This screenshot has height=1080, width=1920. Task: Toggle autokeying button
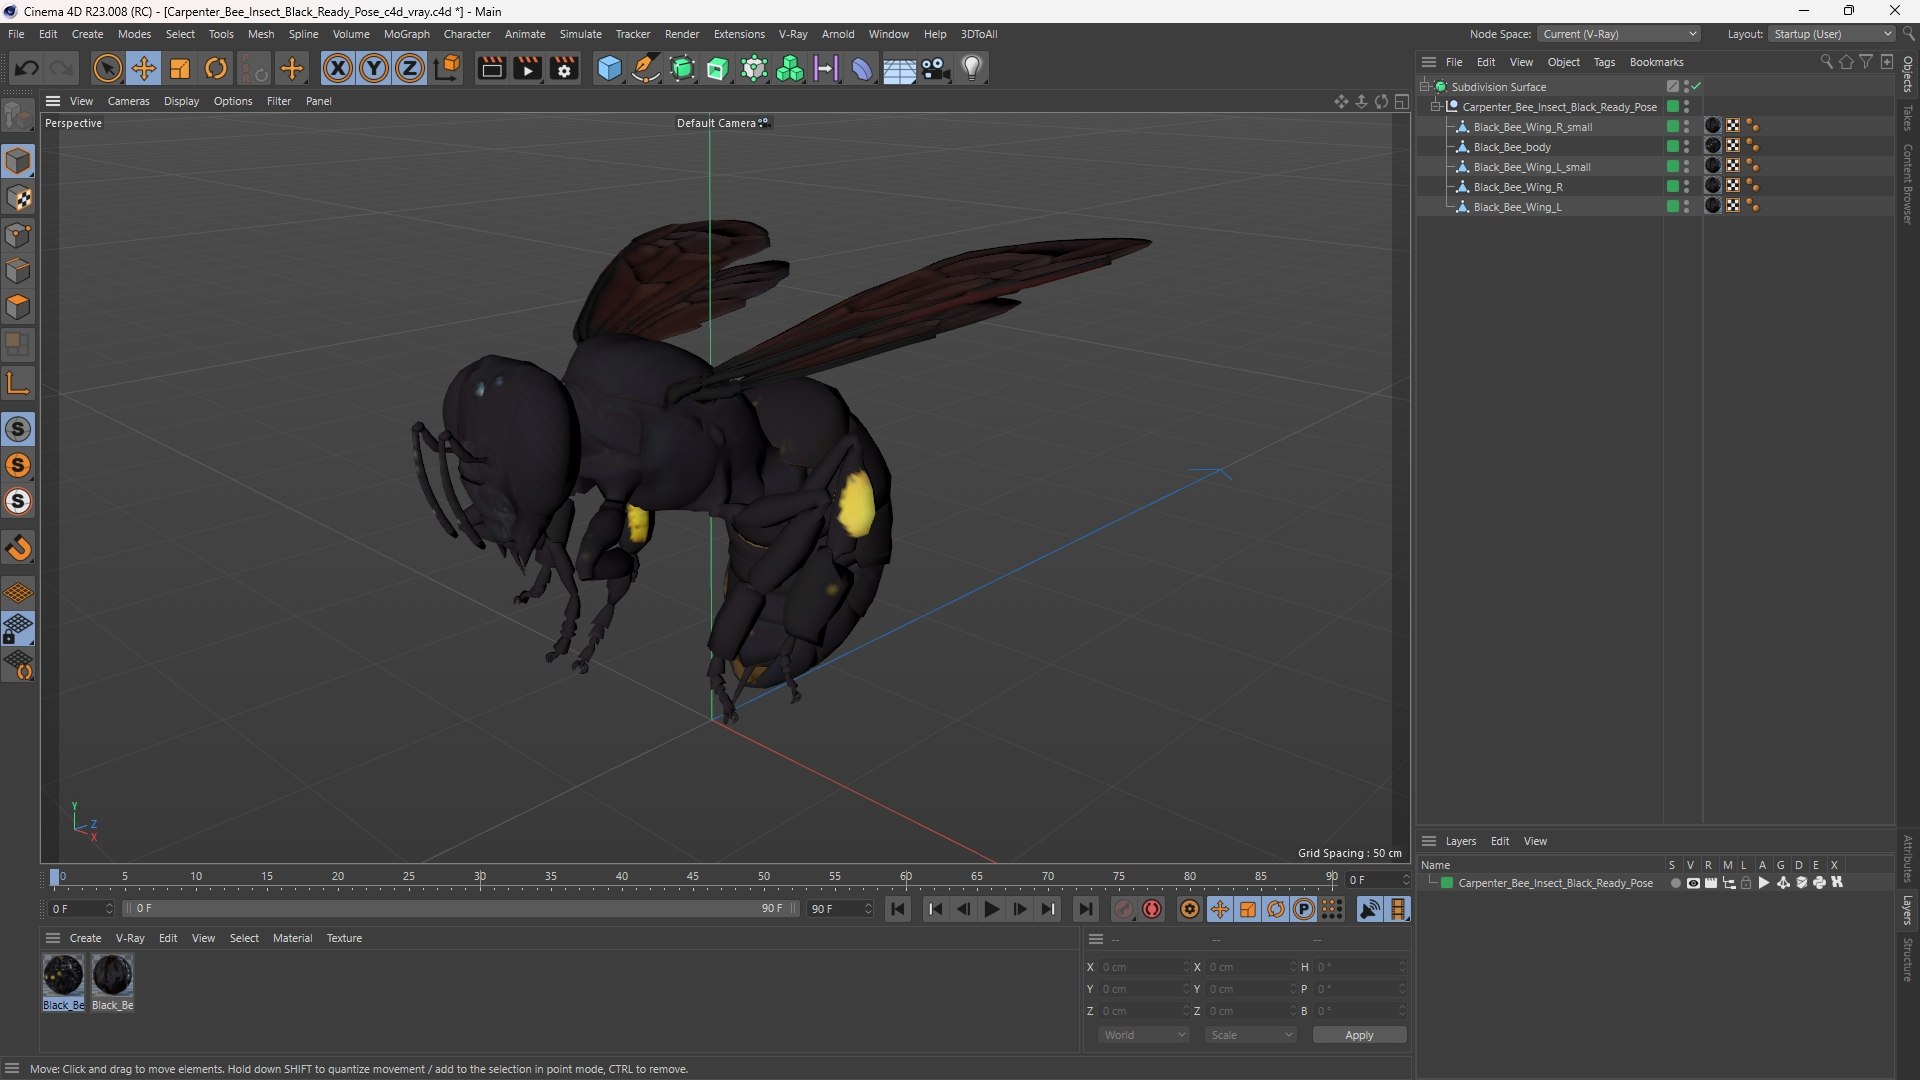(x=1152, y=909)
